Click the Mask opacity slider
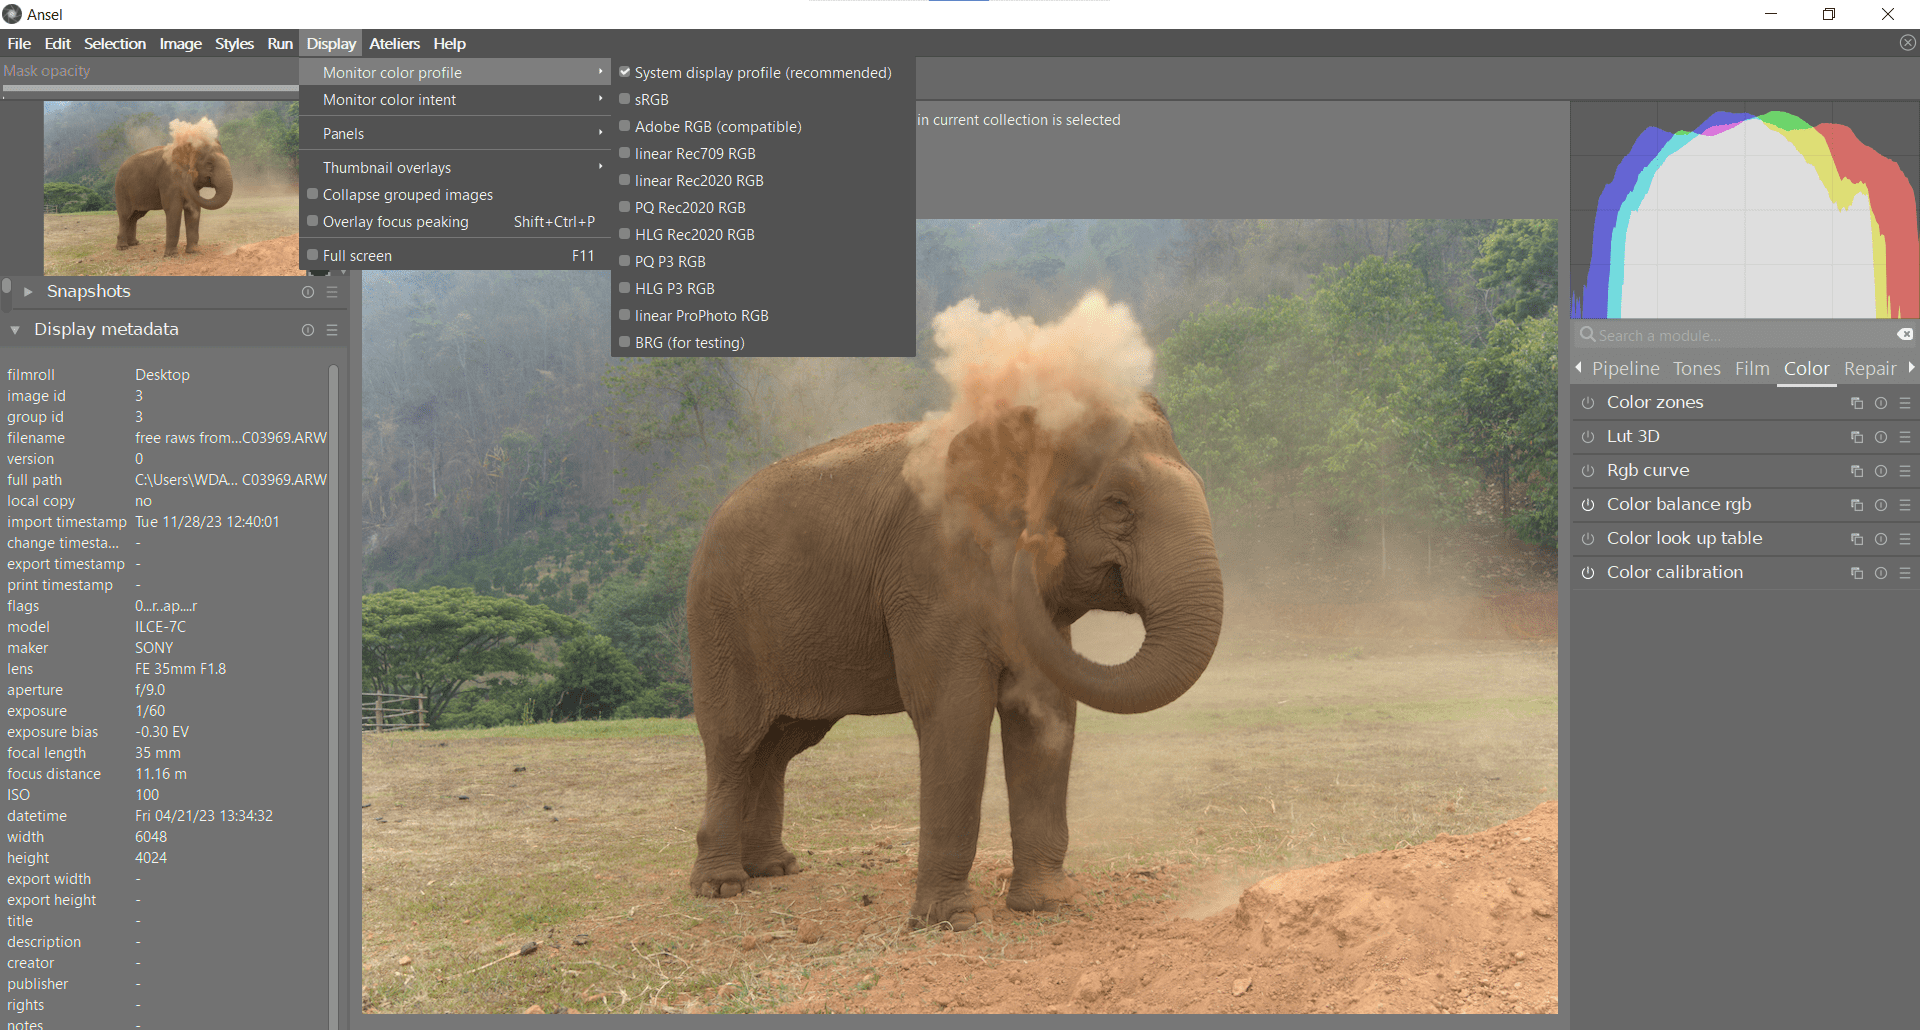This screenshot has height=1030, width=1920. coord(150,89)
